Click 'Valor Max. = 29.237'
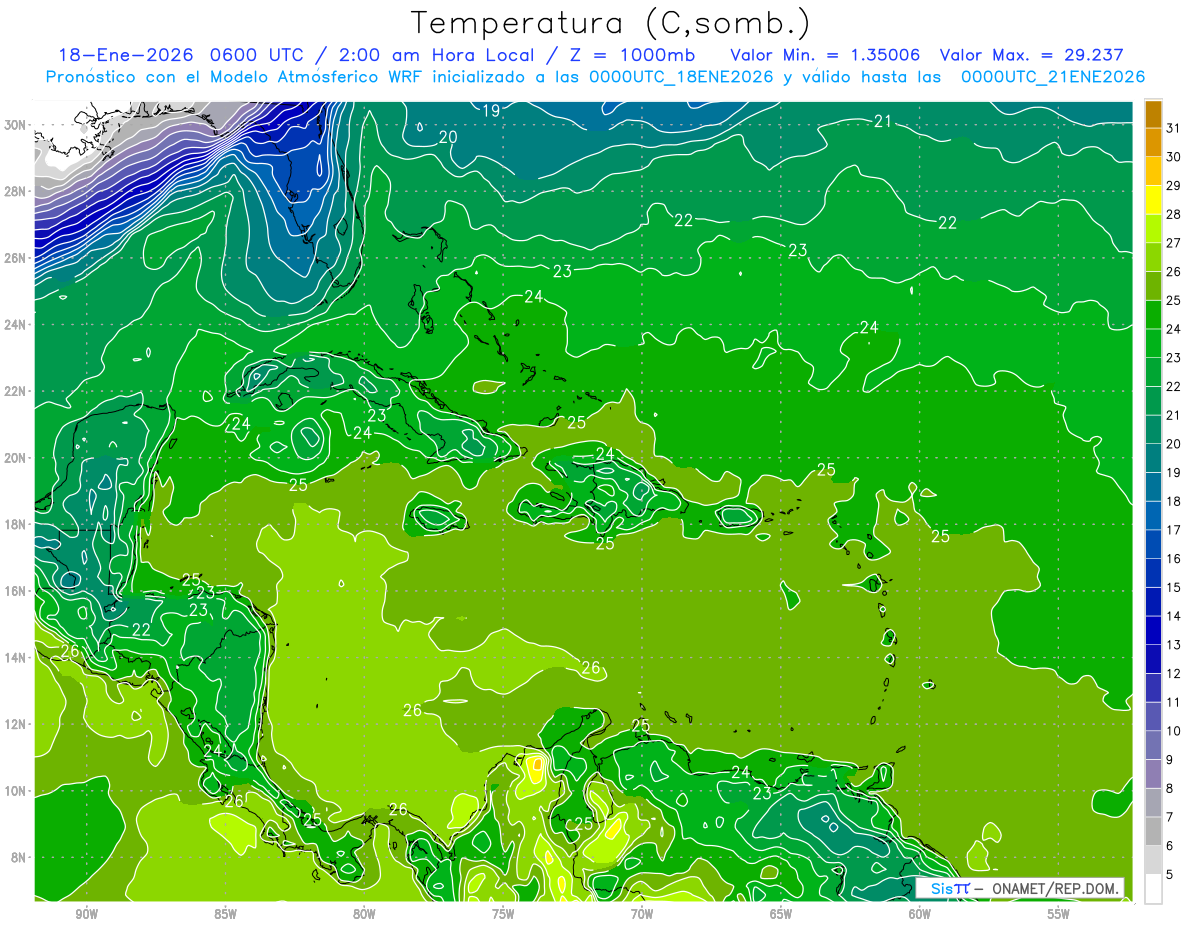The image size is (1200, 927). click(1031, 55)
